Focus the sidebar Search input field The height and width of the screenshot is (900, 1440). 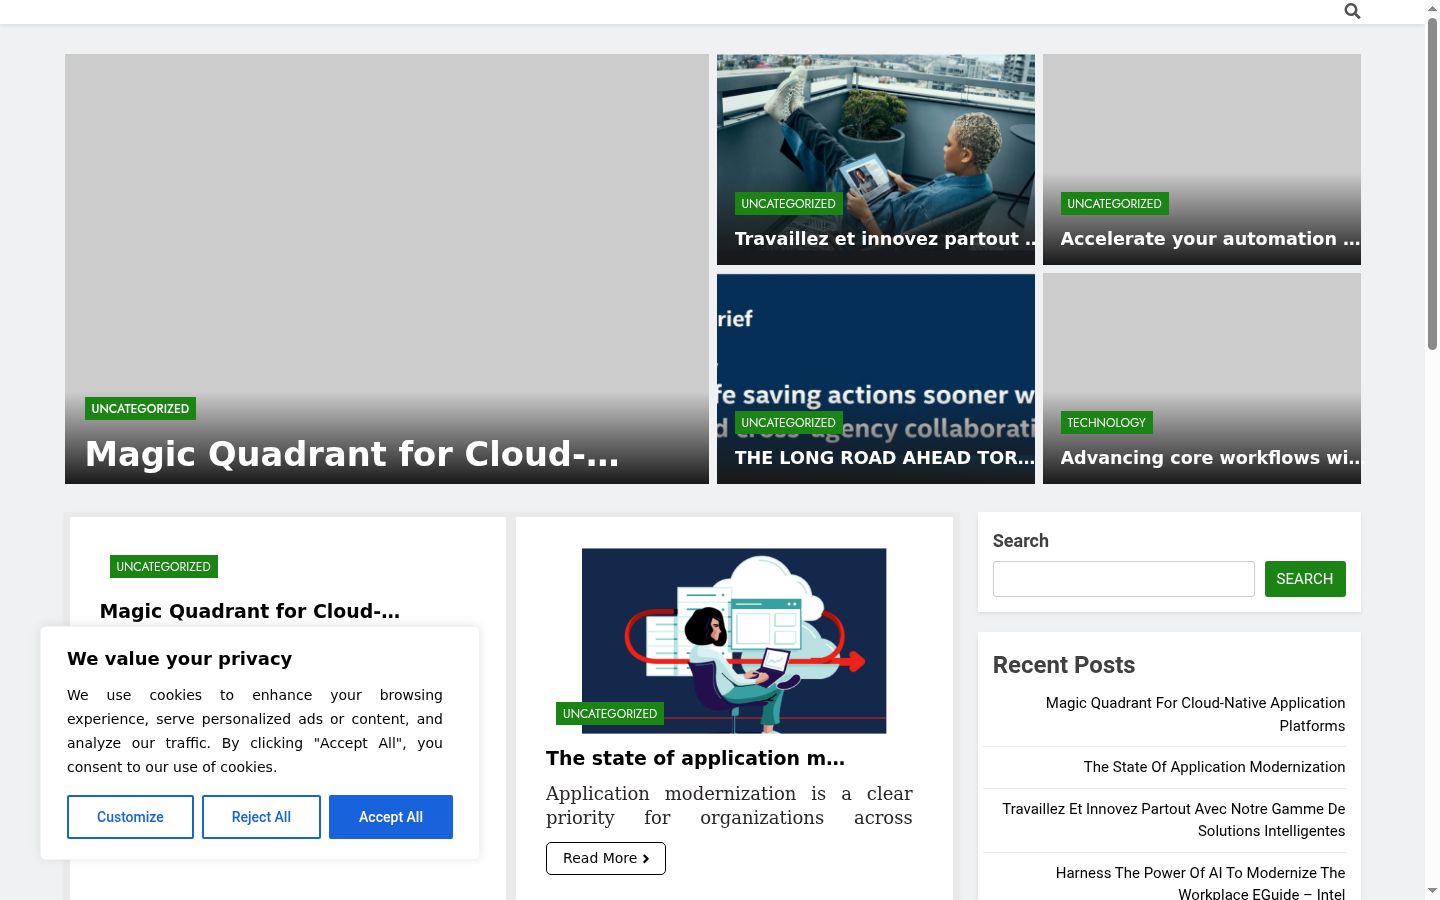point(1124,579)
